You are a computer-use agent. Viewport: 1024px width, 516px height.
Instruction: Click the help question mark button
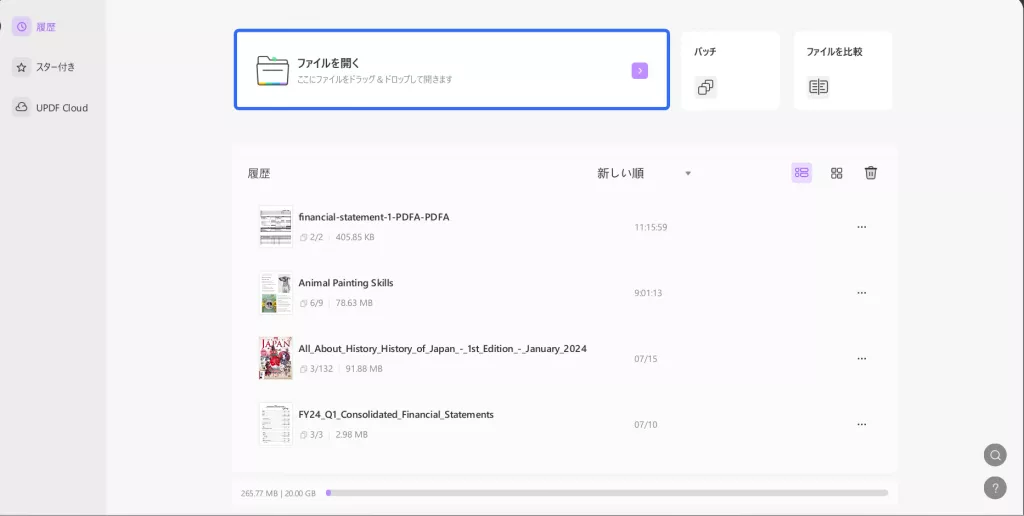995,488
